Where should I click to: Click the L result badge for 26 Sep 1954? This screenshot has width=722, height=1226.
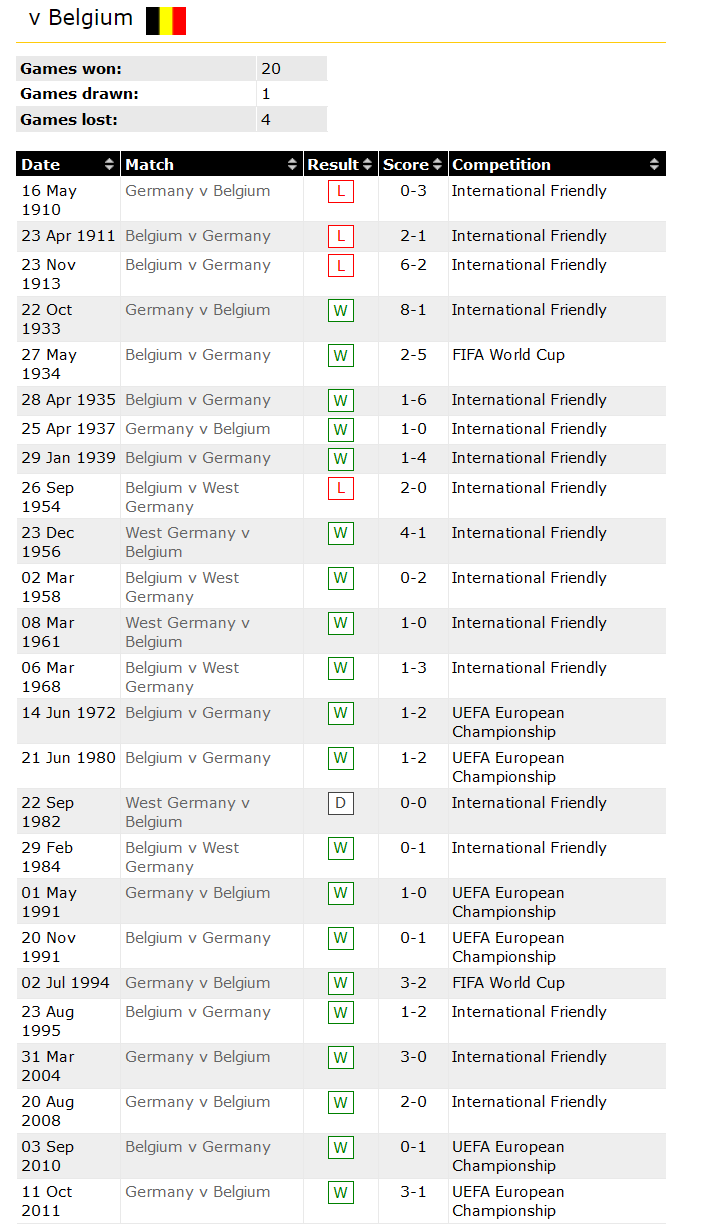(340, 489)
